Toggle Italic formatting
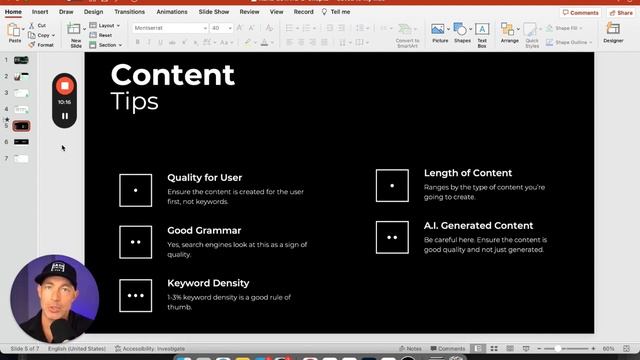The height and width of the screenshot is (360, 640). [x=149, y=42]
